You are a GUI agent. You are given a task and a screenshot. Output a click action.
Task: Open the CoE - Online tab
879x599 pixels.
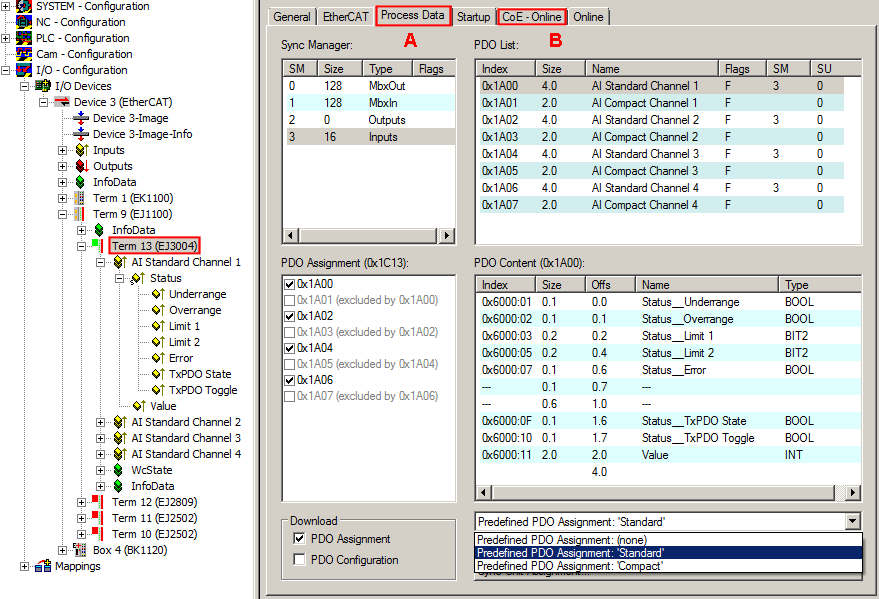click(x=531, y=17)
